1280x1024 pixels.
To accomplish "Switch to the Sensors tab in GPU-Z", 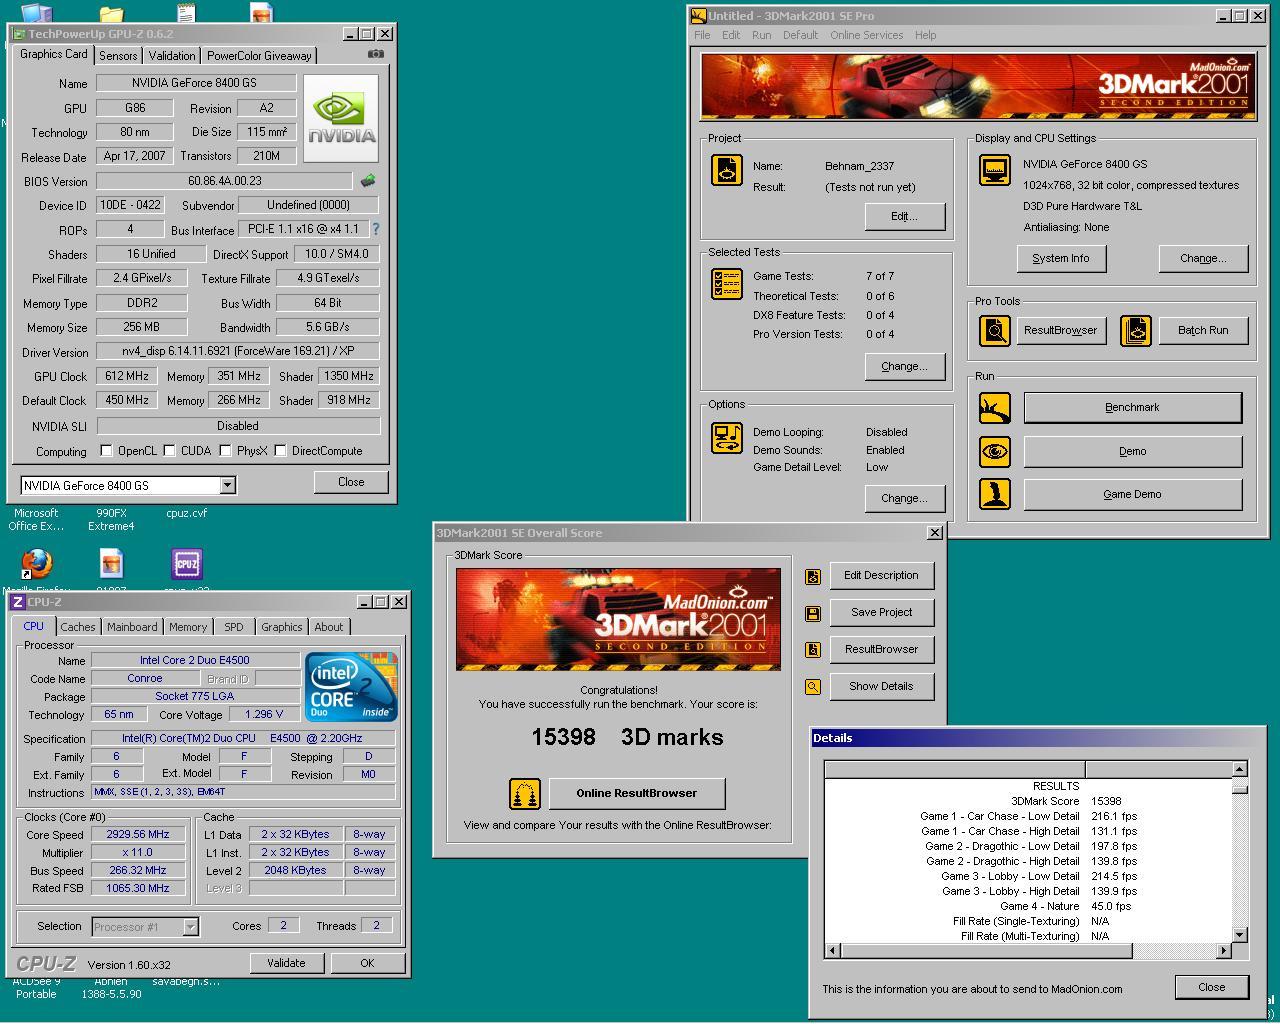I will pyautogui.click(x=118, y=56).
